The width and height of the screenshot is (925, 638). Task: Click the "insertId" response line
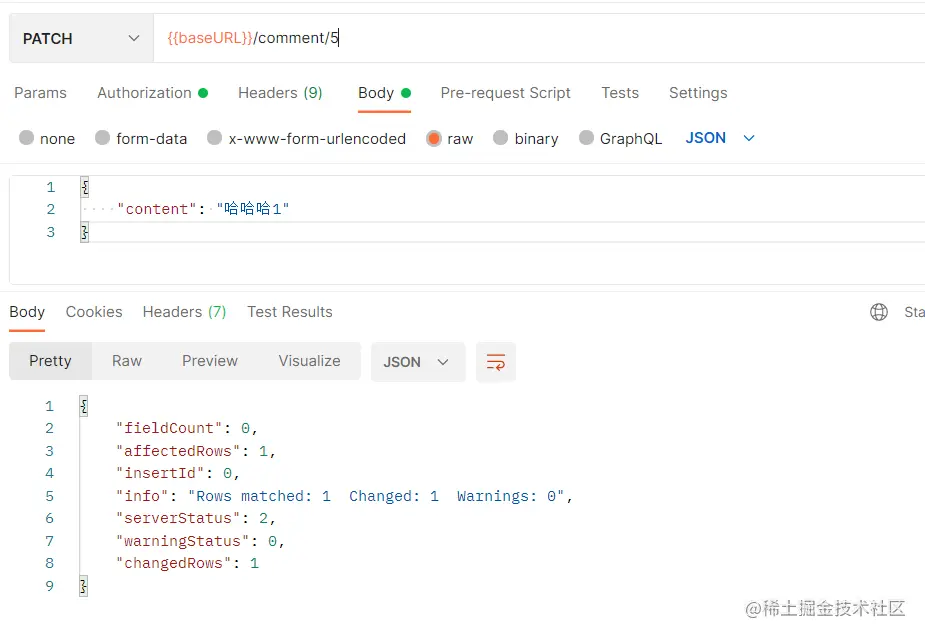coord(178,473)
